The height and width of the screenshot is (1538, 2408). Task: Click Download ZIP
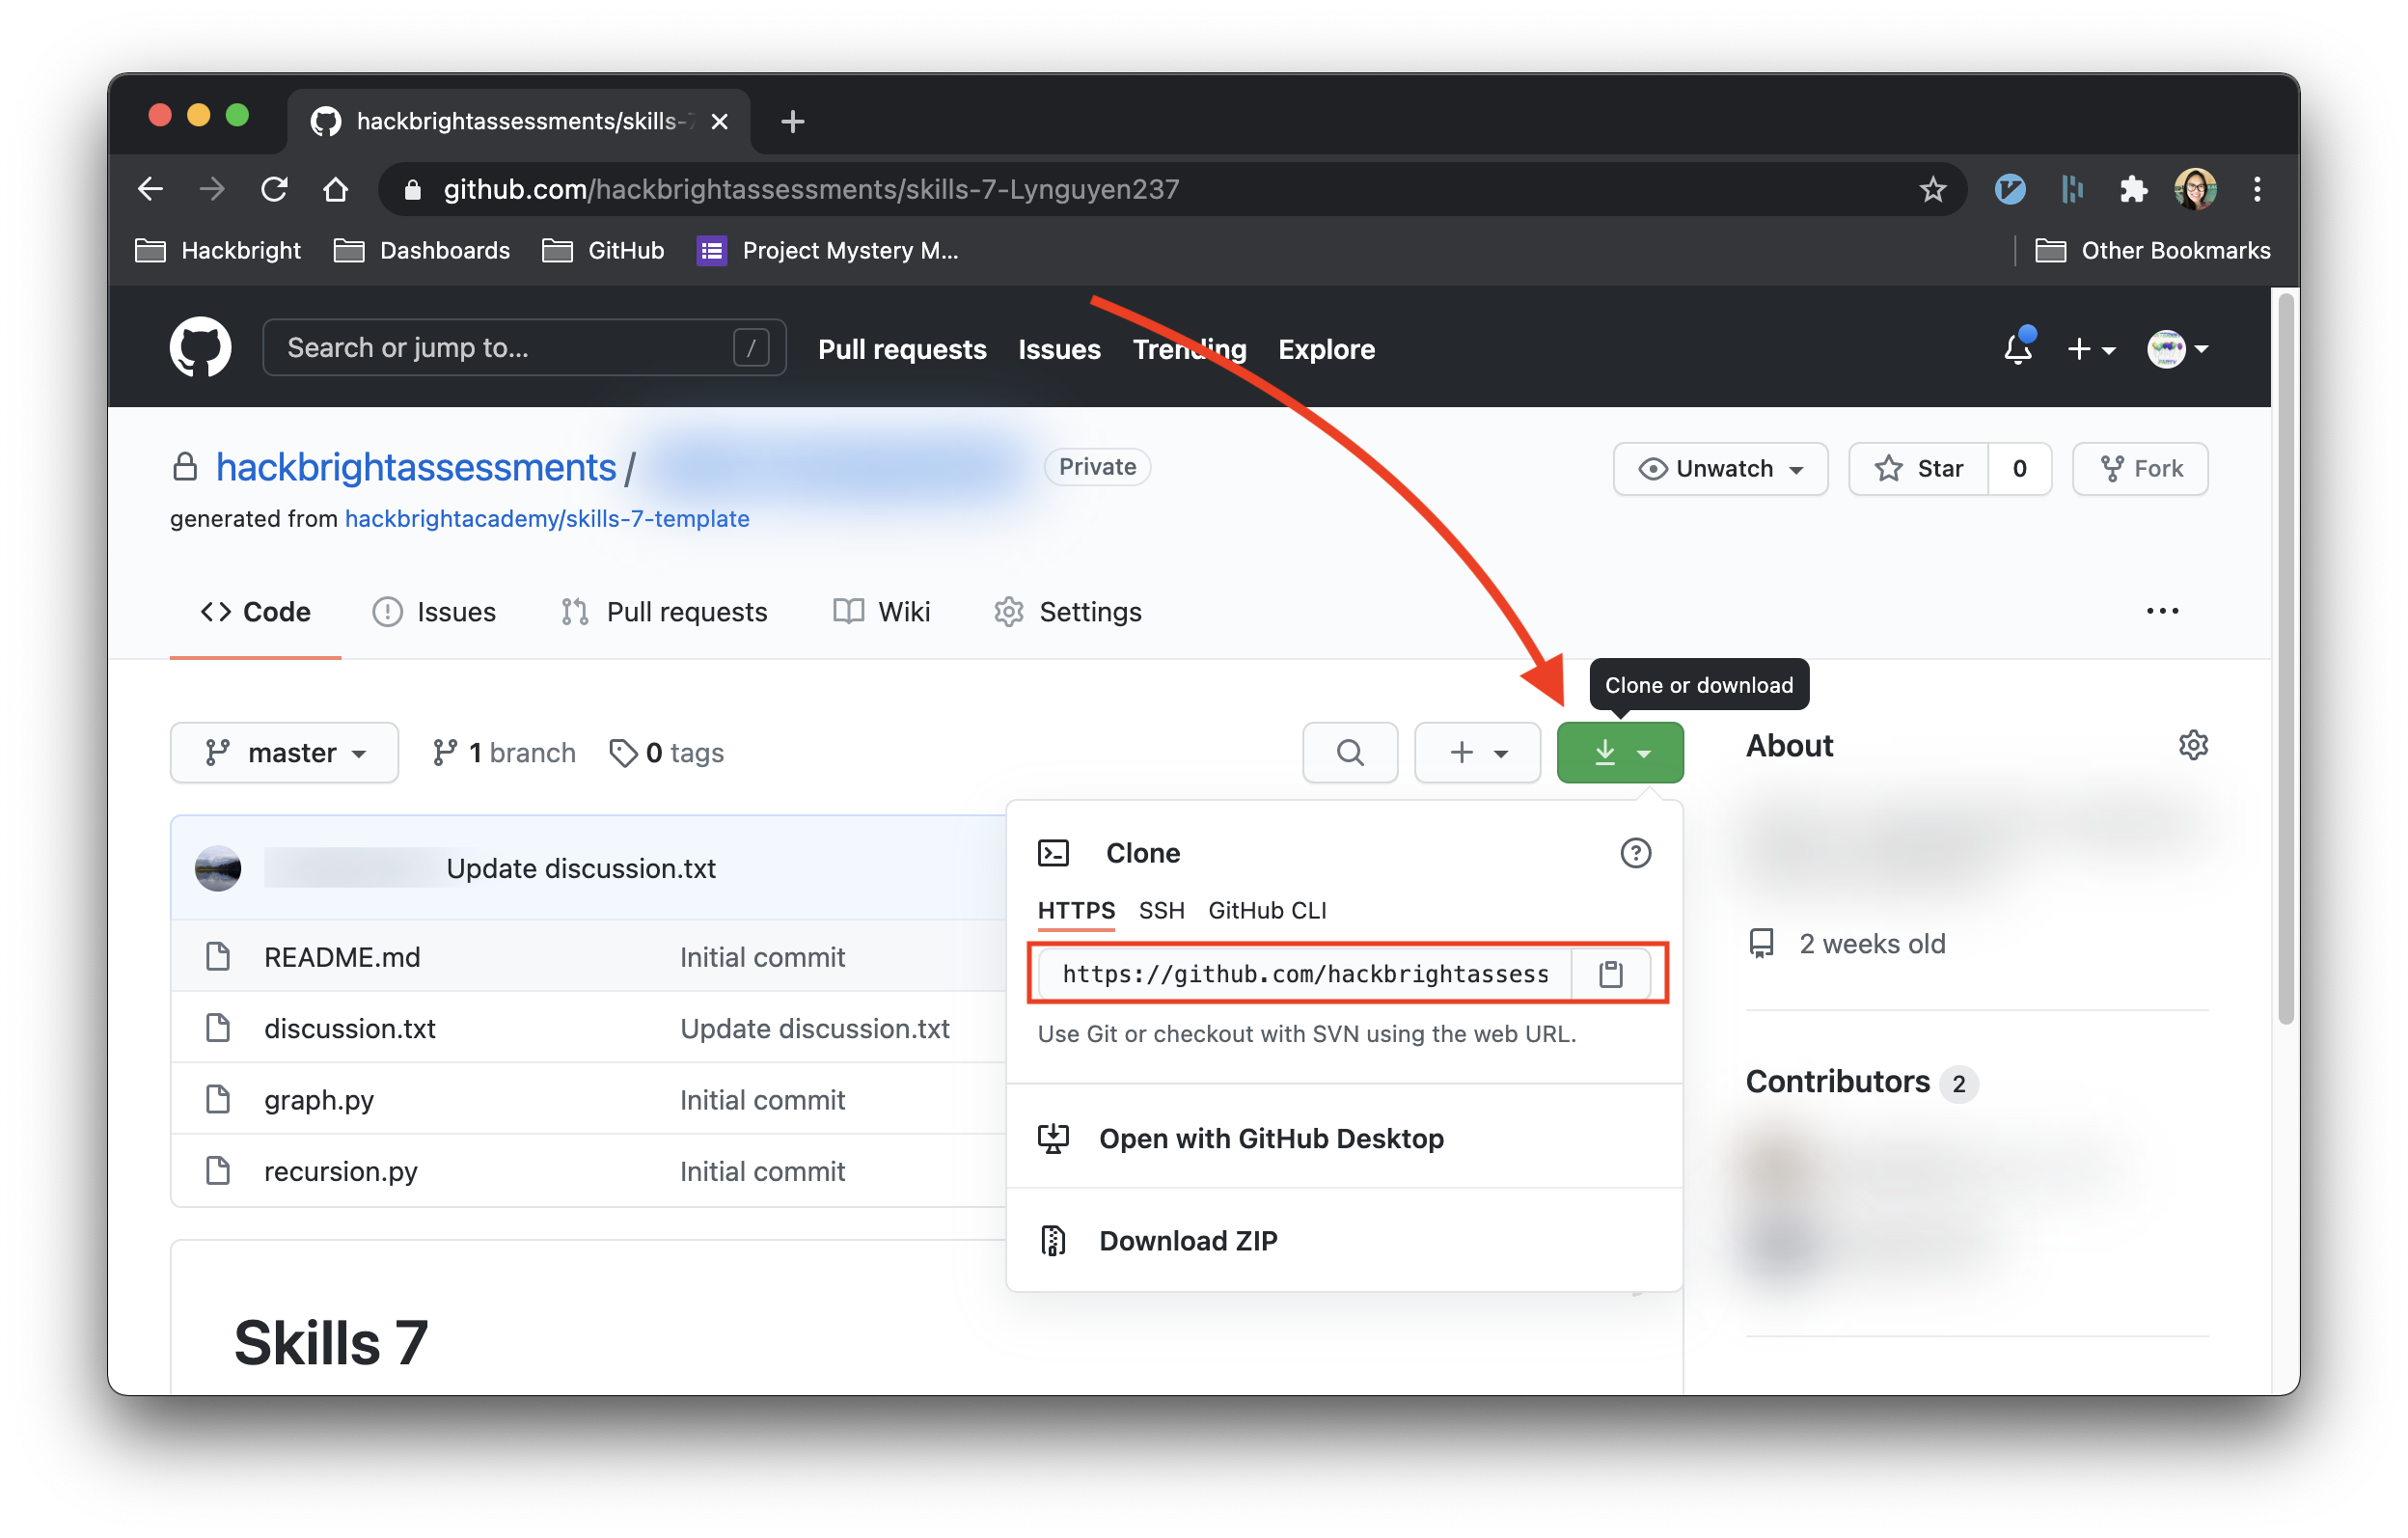click(x=1187, y=1240)
